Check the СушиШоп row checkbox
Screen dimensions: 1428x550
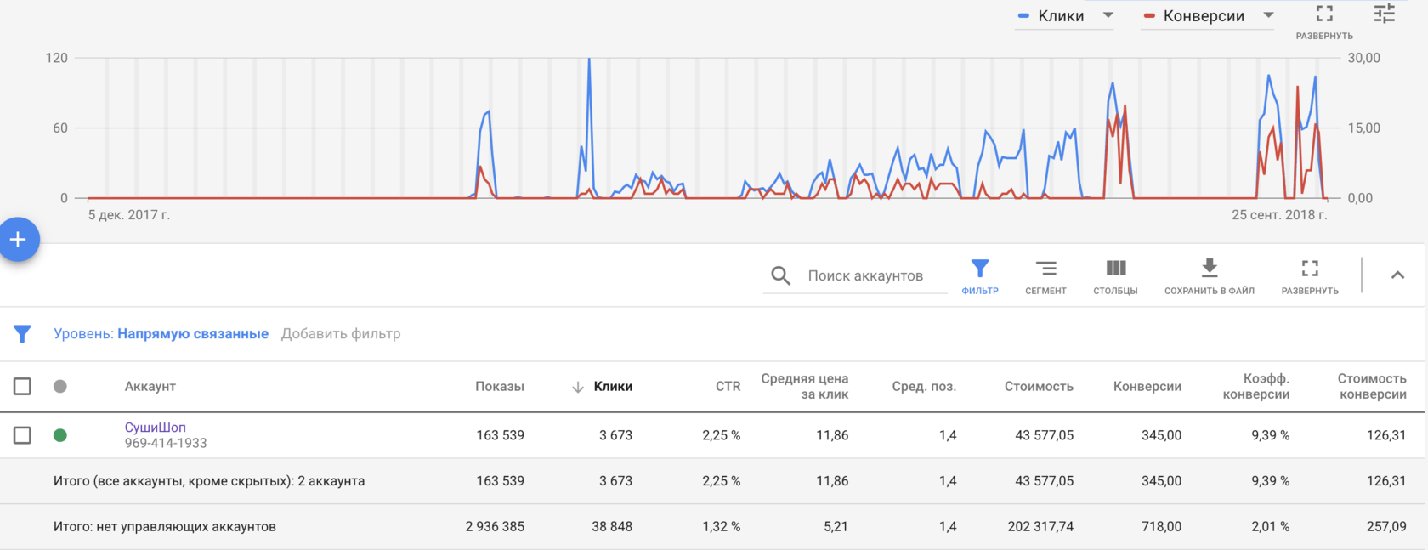tap(22, 435)
